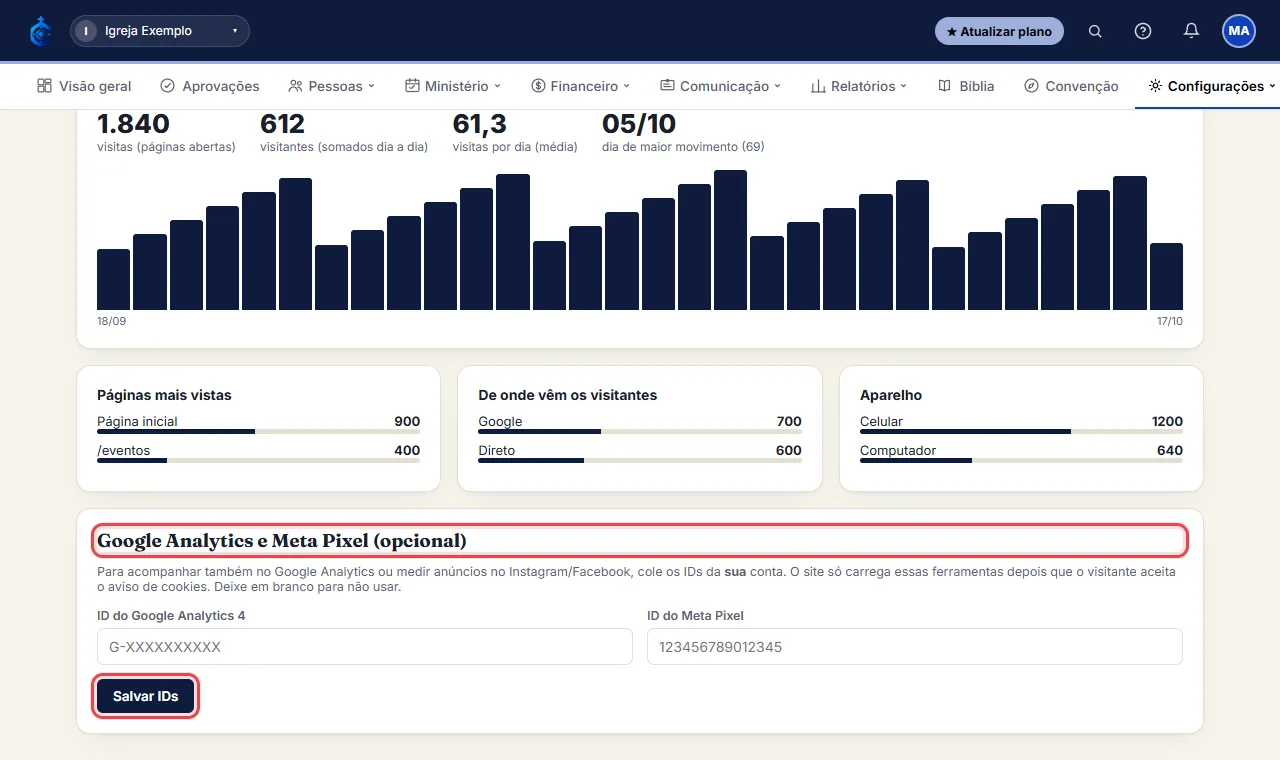Click the Financeiro dollar coin icon

[538, 86]
